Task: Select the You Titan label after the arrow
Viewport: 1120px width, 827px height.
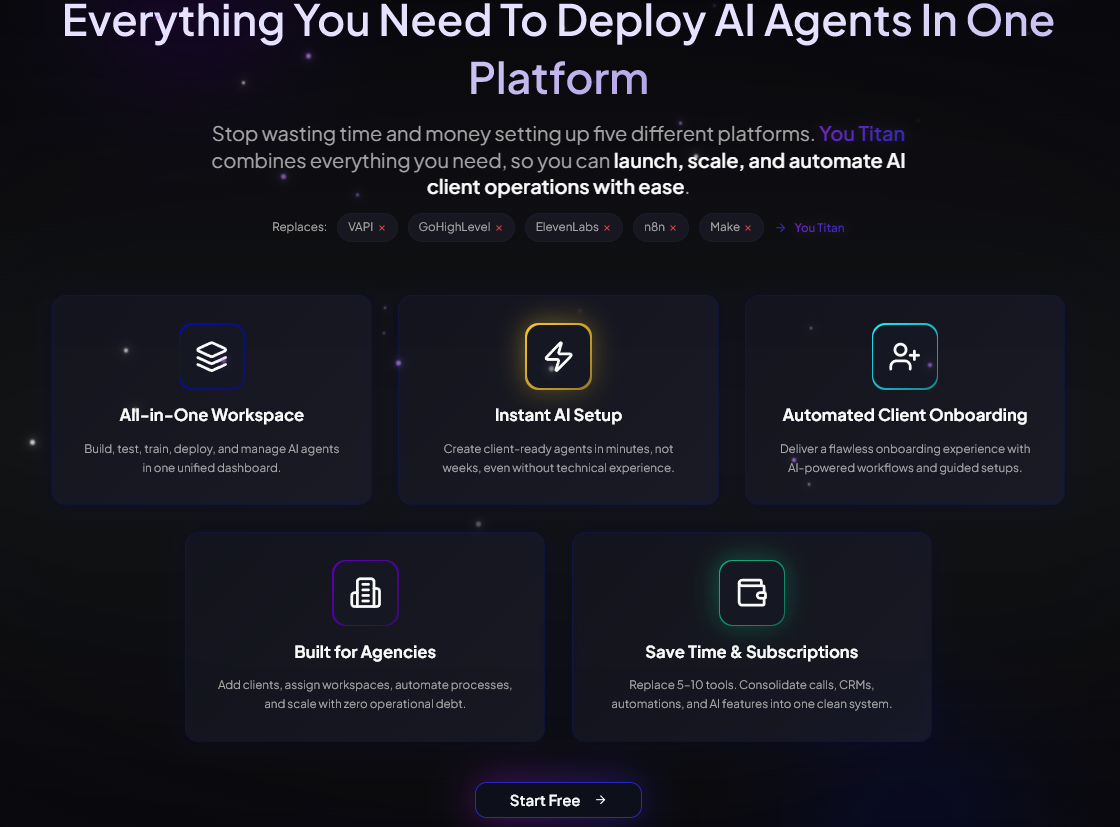Action: click(x=818, y=227)
